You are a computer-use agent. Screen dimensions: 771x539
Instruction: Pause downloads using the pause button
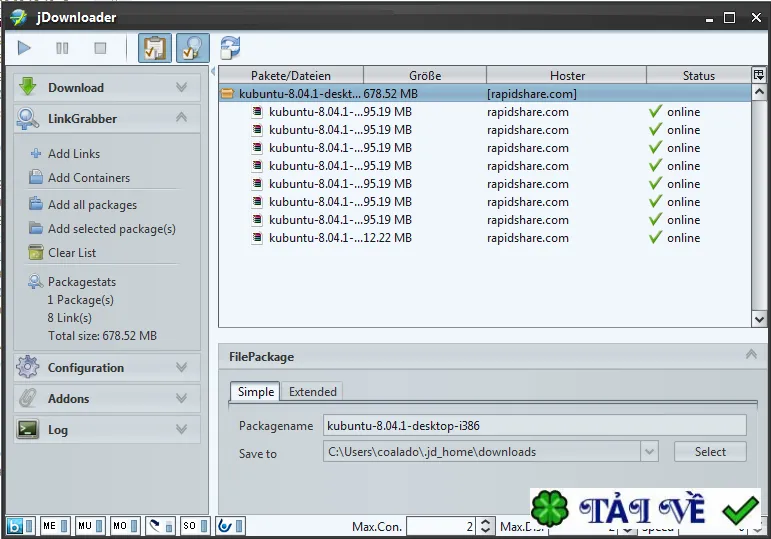coord(62,48)
